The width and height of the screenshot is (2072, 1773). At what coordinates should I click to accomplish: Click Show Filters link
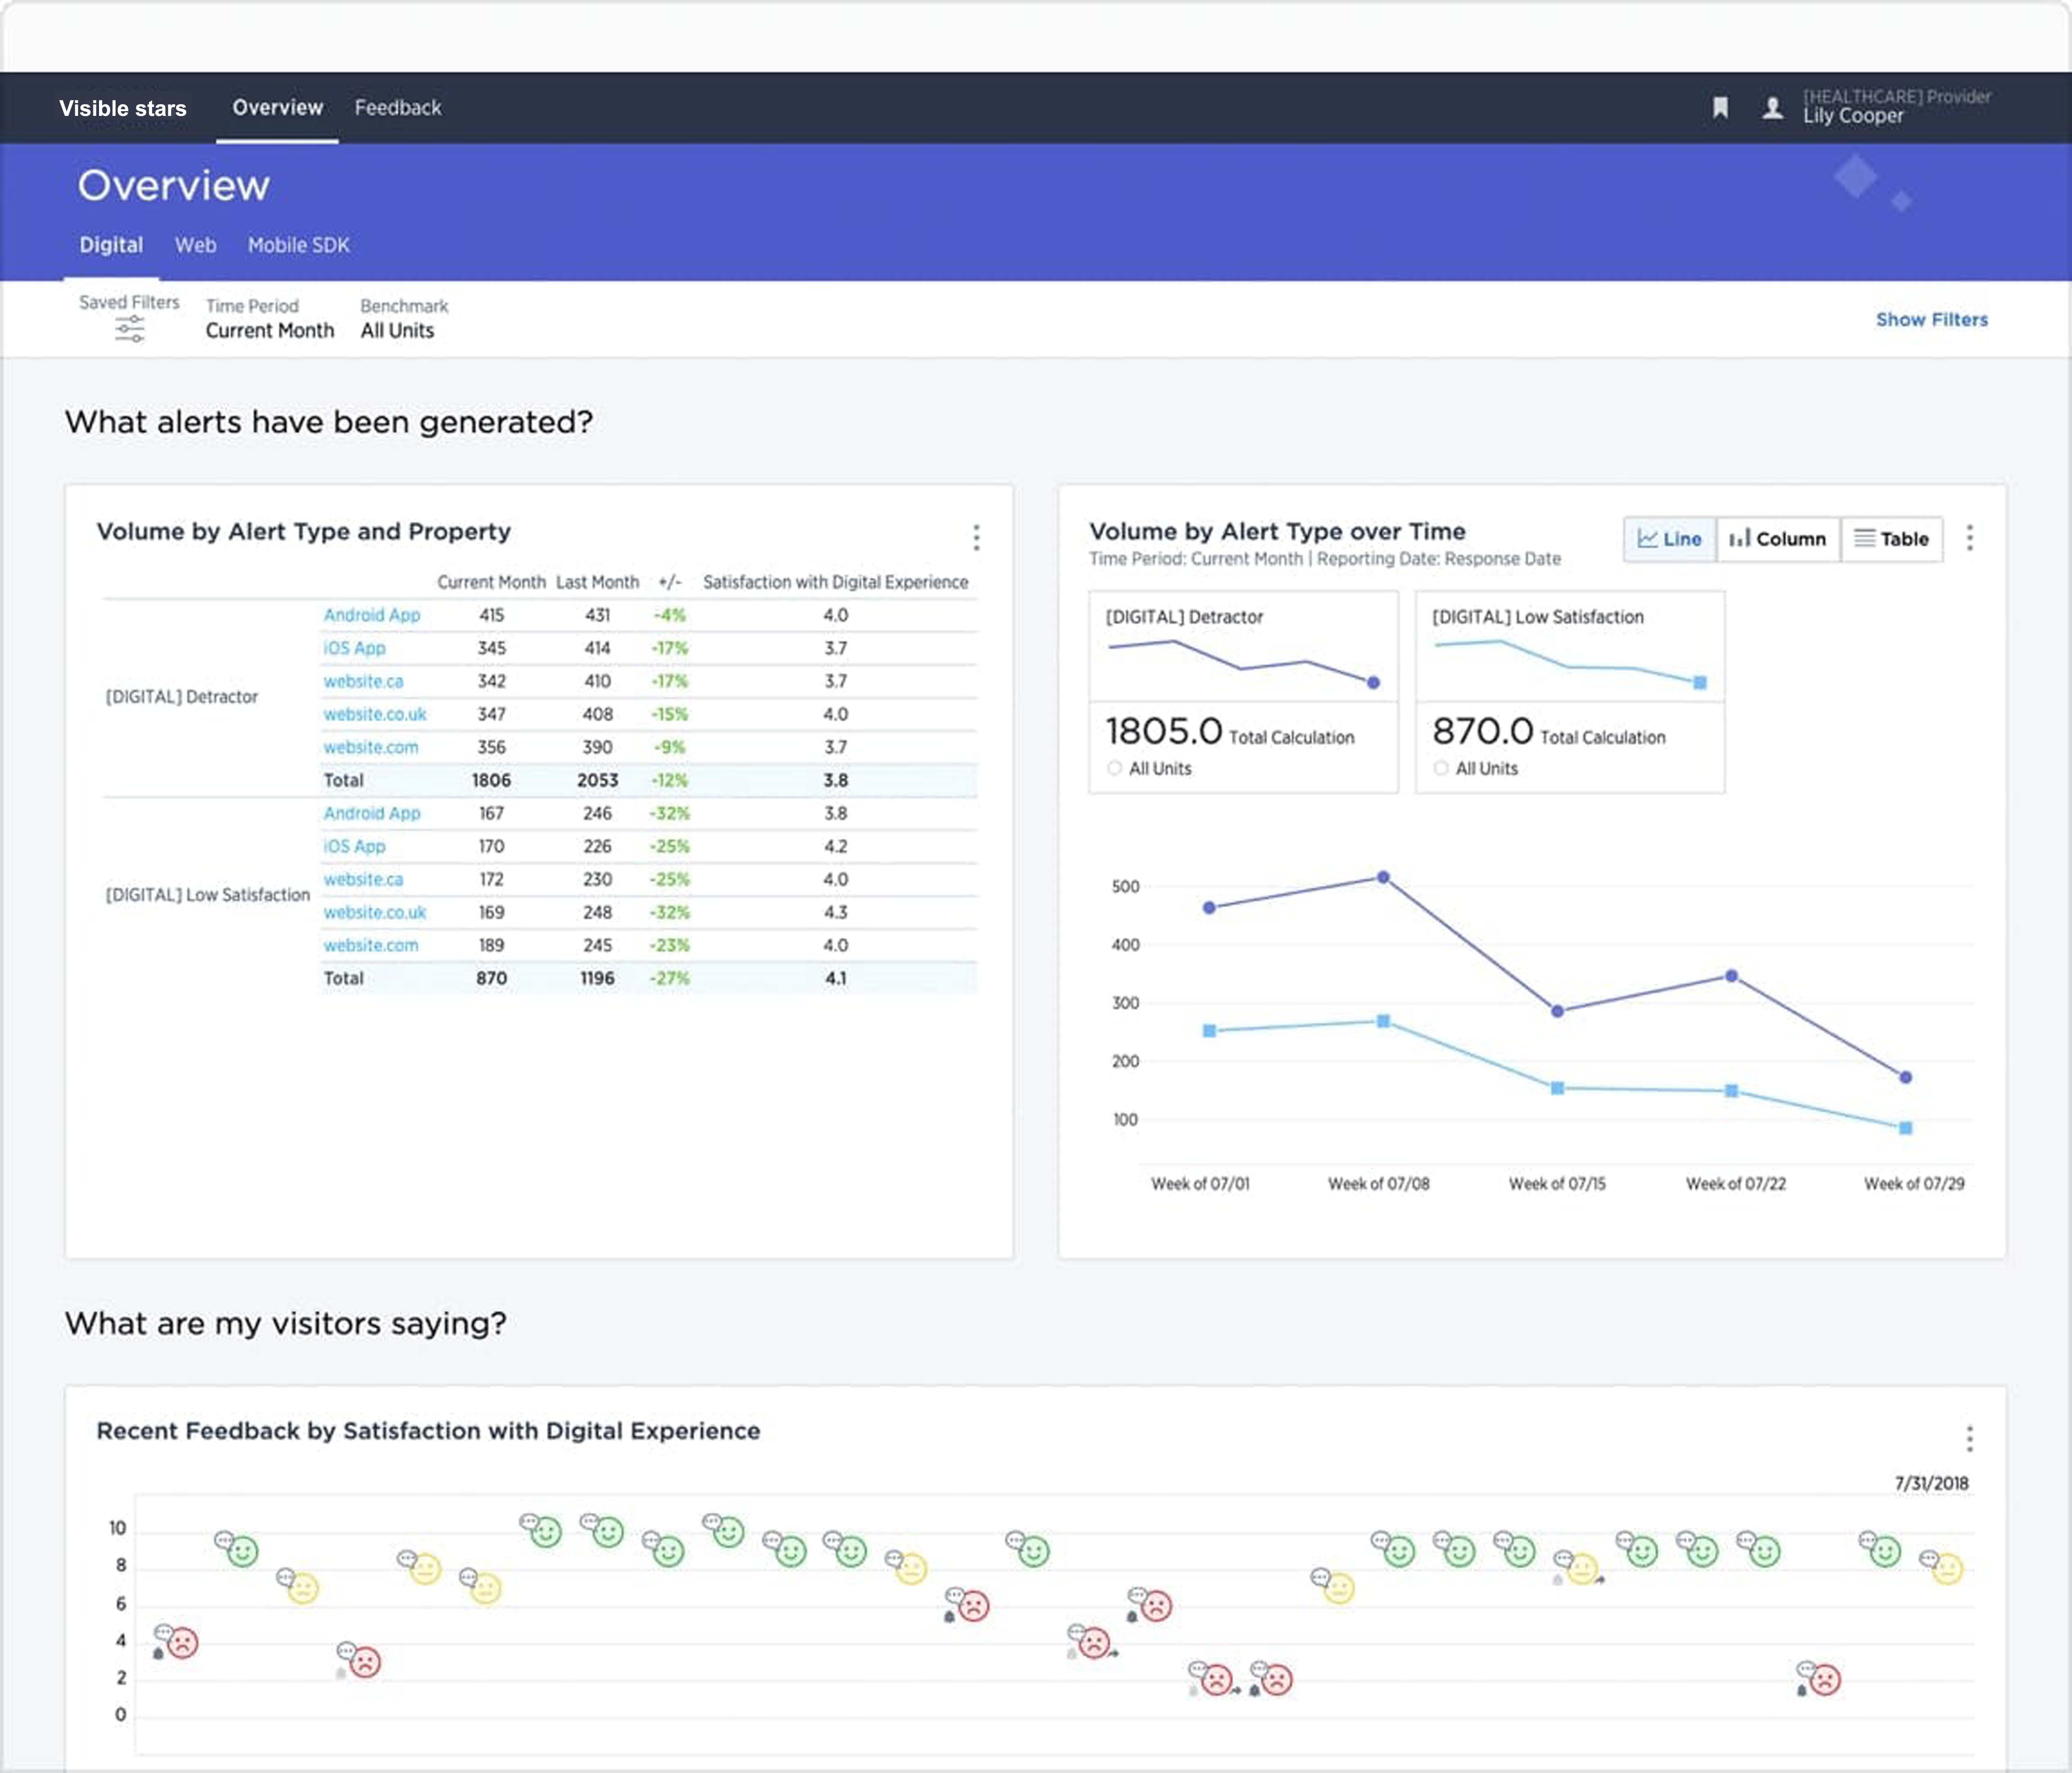coord(1931,319)
